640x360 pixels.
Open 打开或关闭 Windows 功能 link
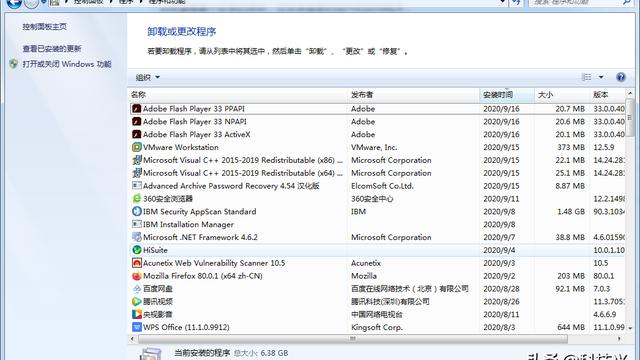pyautogui.click(x=67, y=64)
